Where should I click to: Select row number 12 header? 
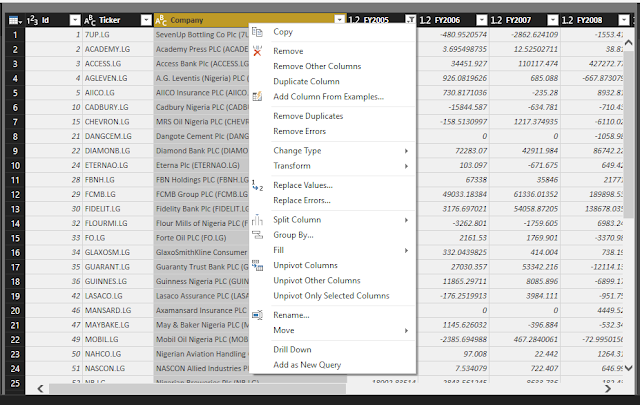16,195
